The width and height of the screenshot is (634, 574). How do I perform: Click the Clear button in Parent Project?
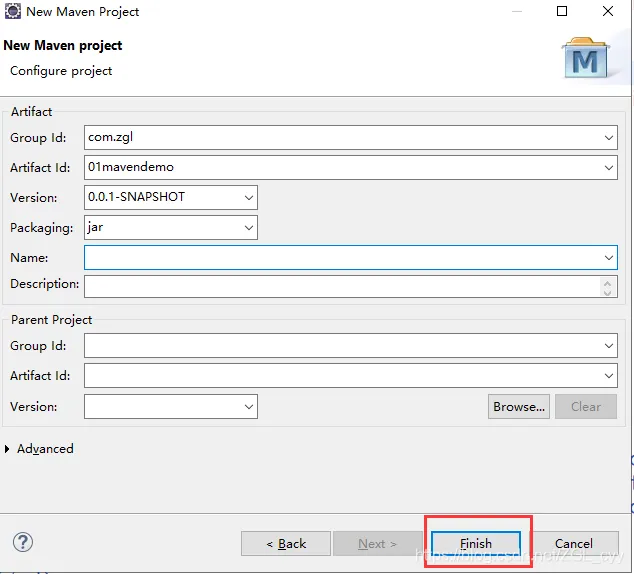pyautogui.click(x=586, y=407)
